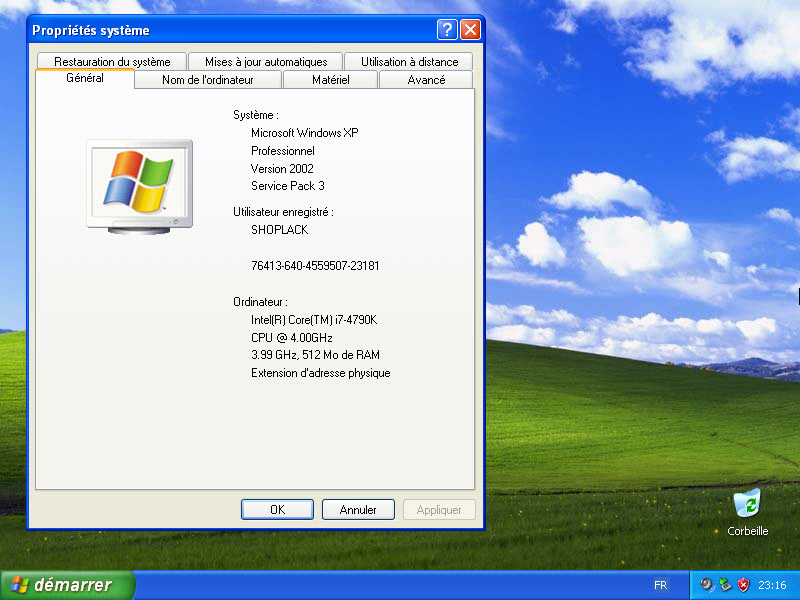Click the product ID 76413-640-4559507-23181
The image size is (800, 600).
[x=315, y=266]
